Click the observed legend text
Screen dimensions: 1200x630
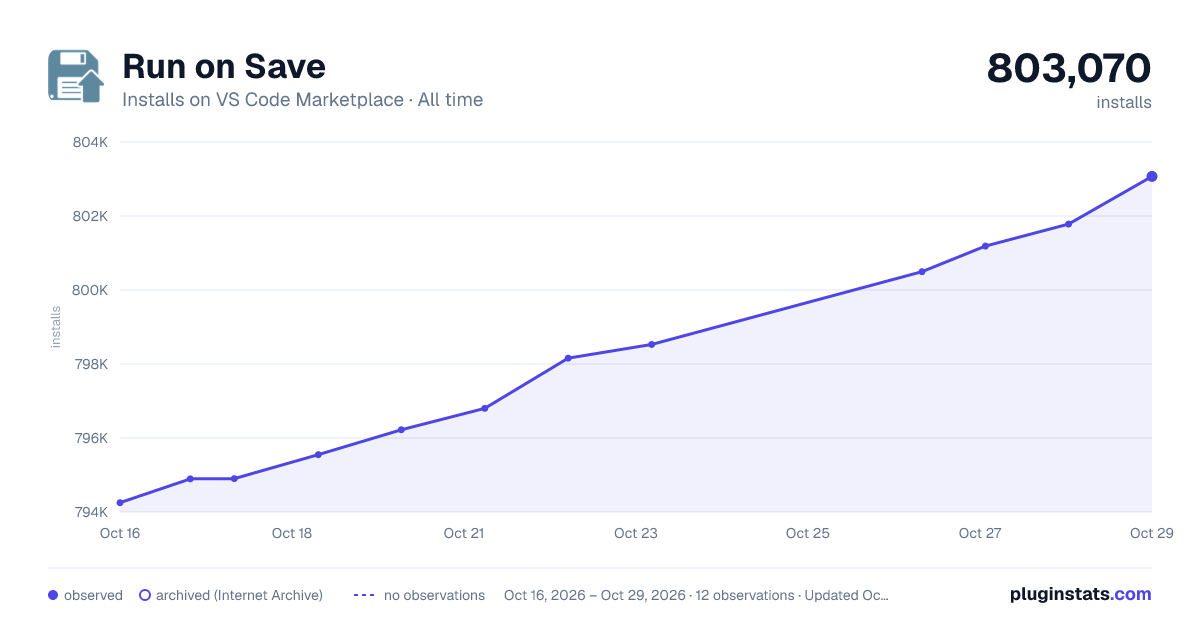[93, 595]
